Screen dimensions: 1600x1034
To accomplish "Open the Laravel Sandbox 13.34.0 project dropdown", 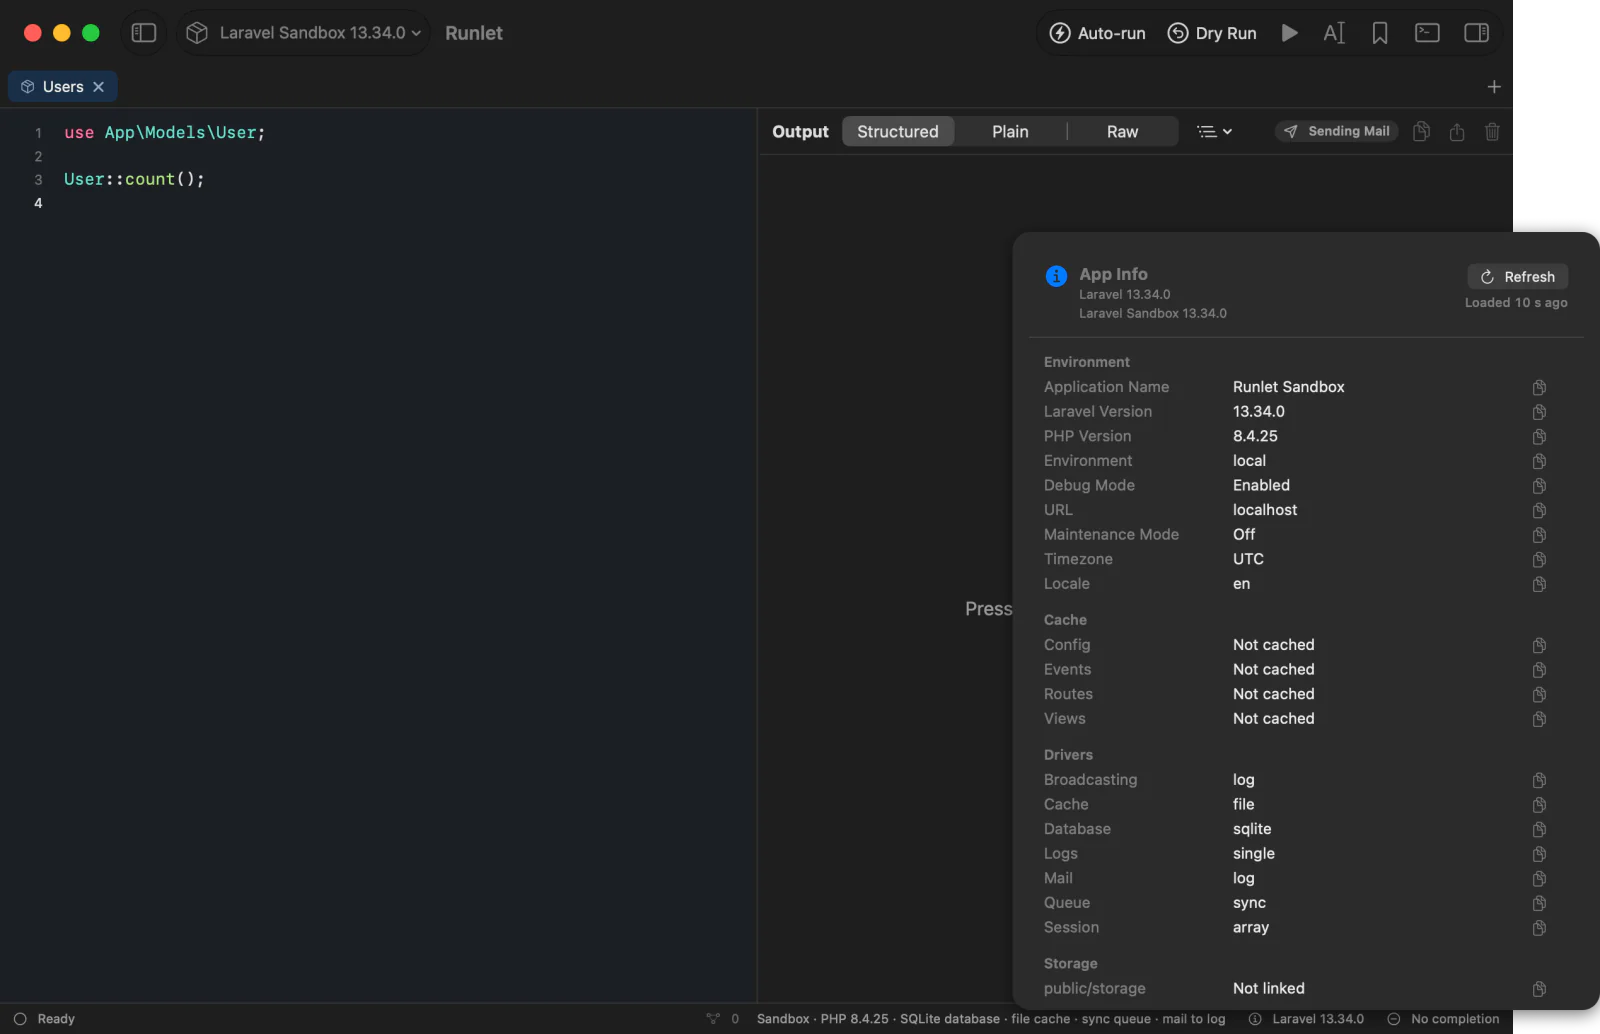I will pos(304,33).
